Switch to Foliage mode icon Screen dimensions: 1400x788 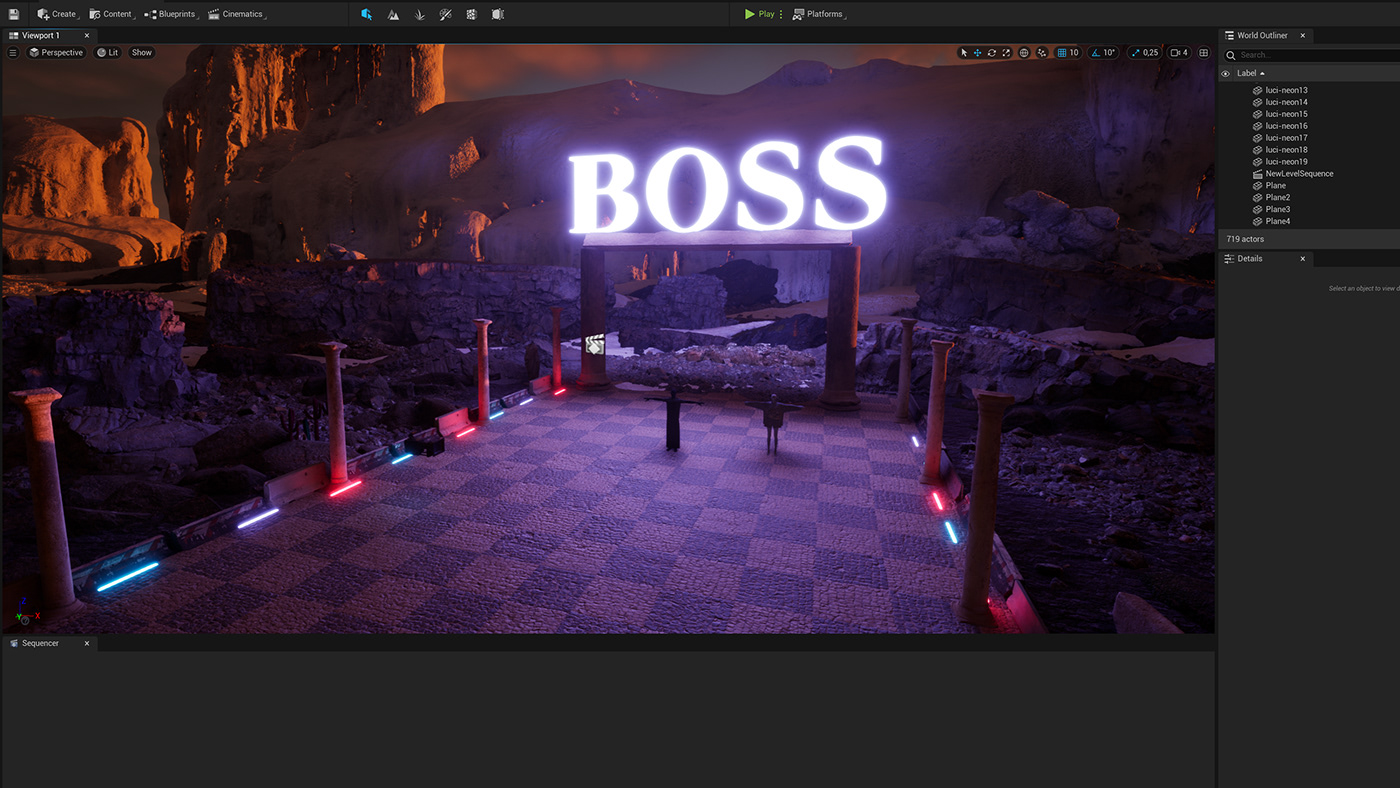tap(420, 14)
